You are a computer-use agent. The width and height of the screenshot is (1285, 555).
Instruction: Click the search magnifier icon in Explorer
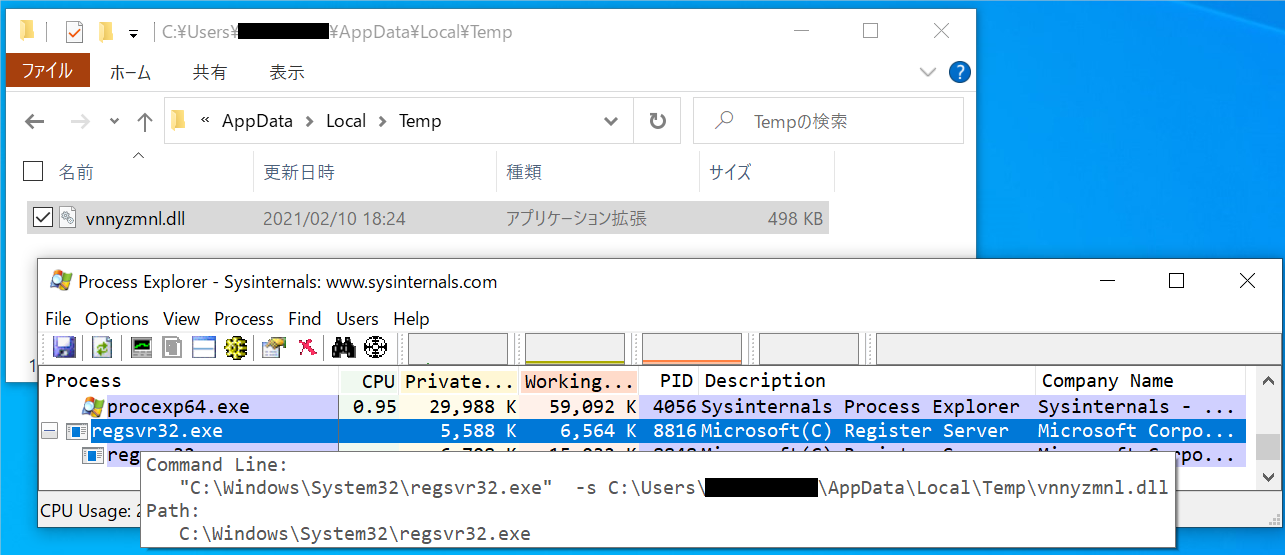coord(726,121)
